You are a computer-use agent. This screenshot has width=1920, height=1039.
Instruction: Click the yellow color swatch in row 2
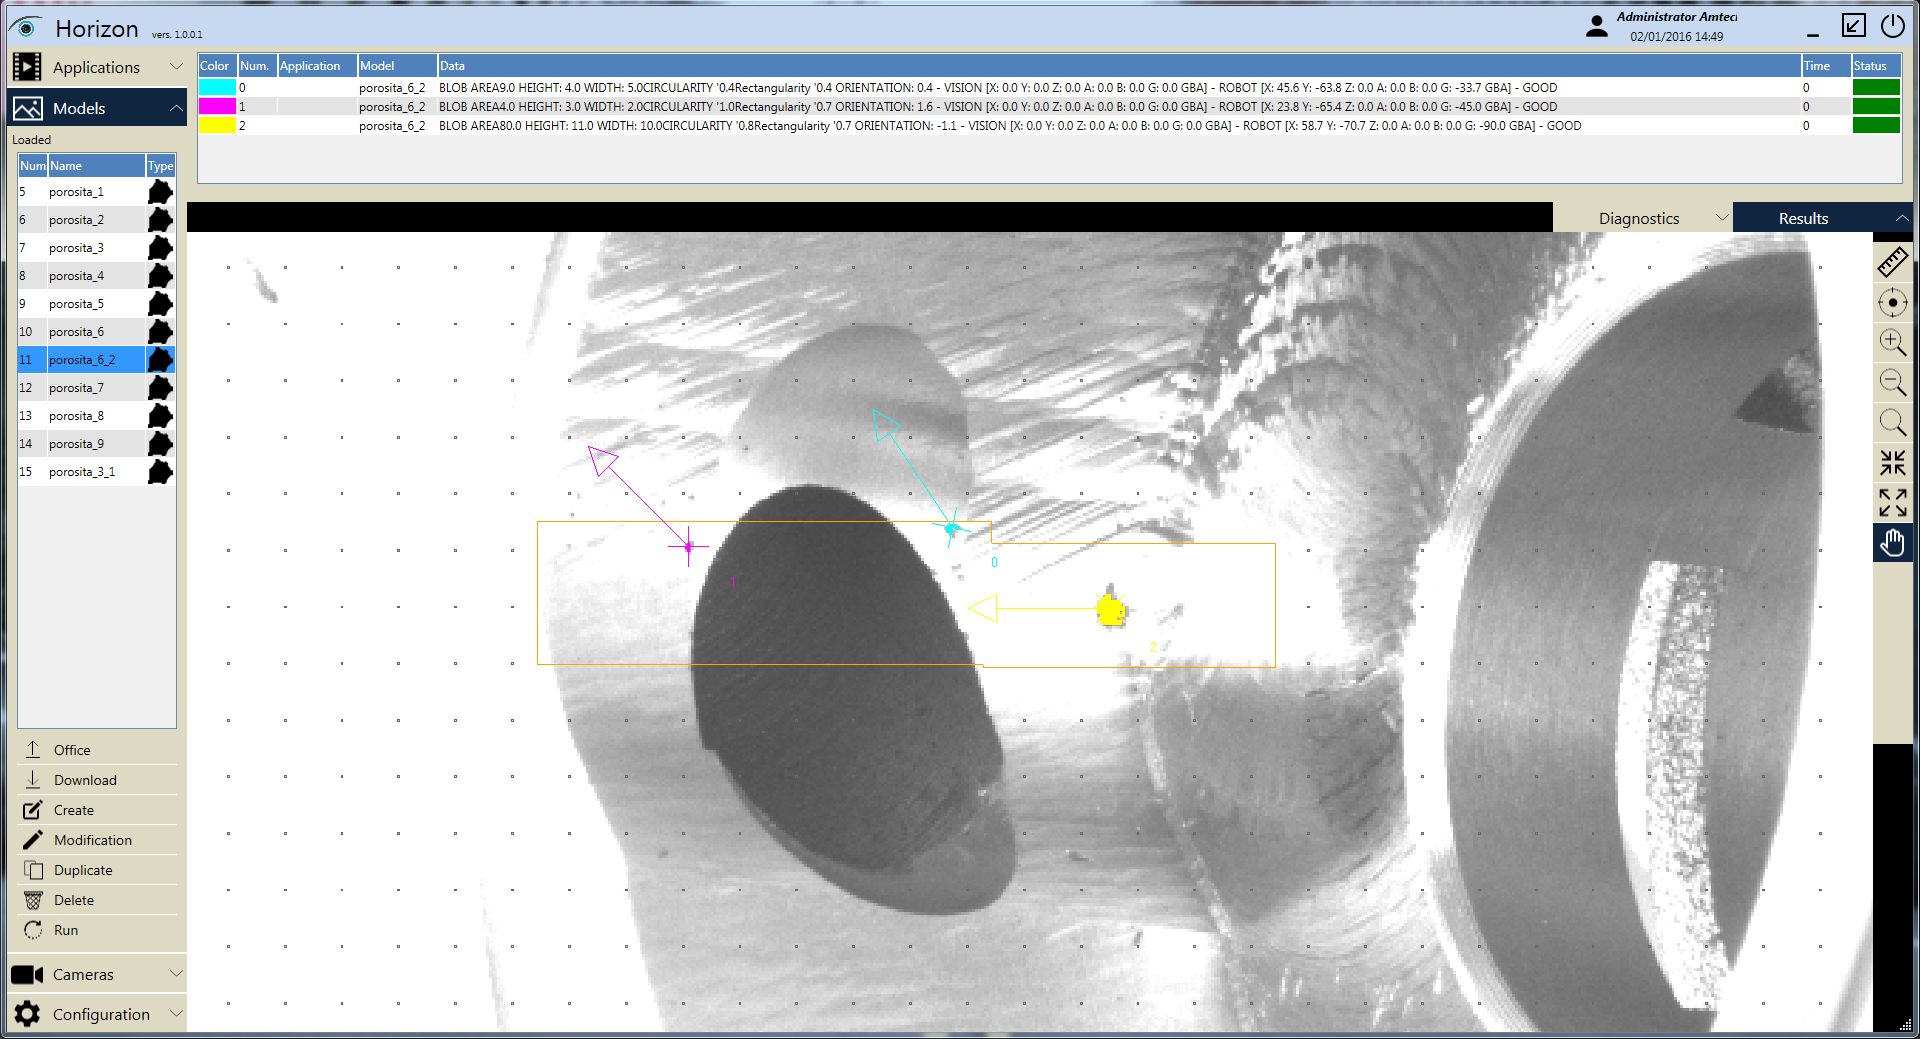click(217, 125)
